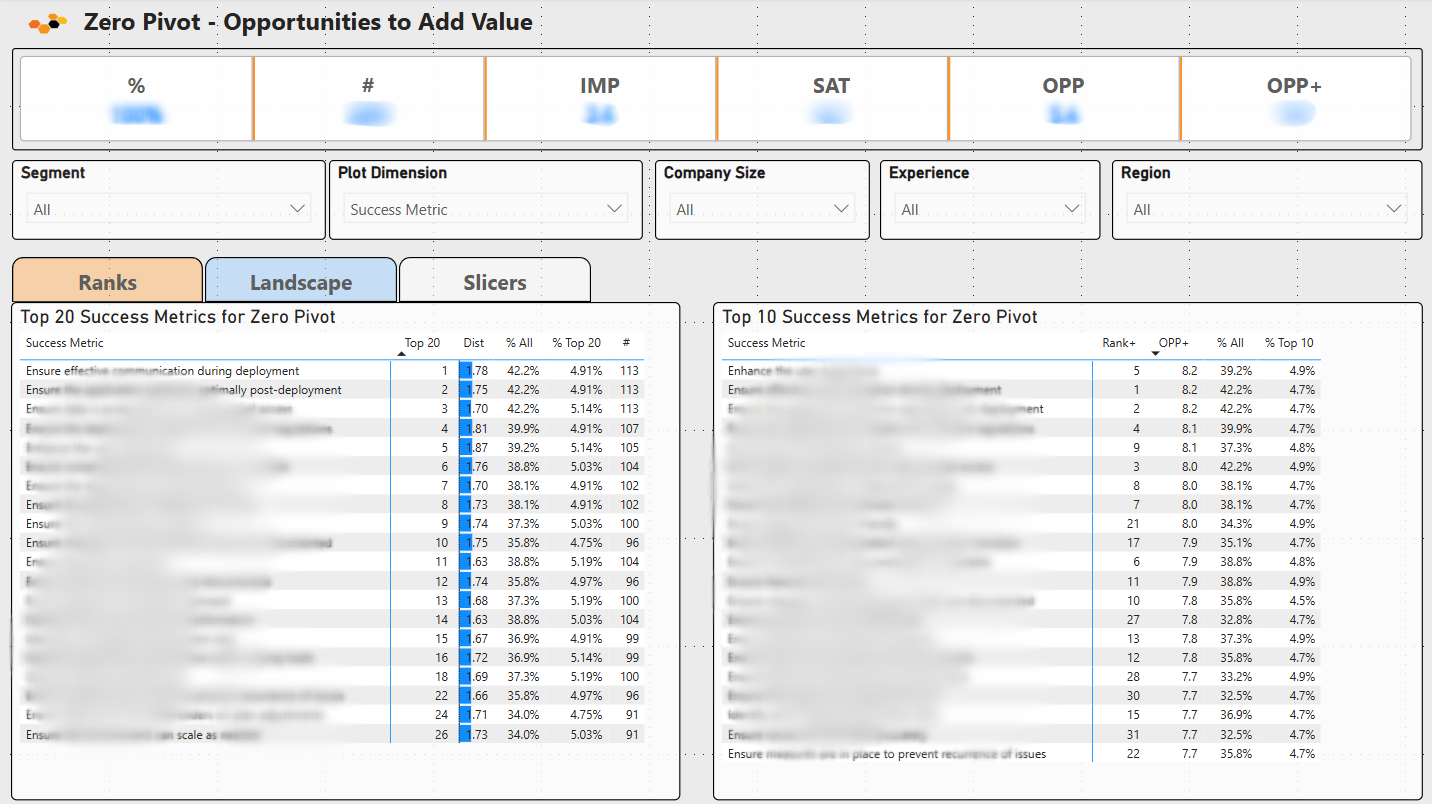Sort by % Top 20 column header

pos(577,343)
